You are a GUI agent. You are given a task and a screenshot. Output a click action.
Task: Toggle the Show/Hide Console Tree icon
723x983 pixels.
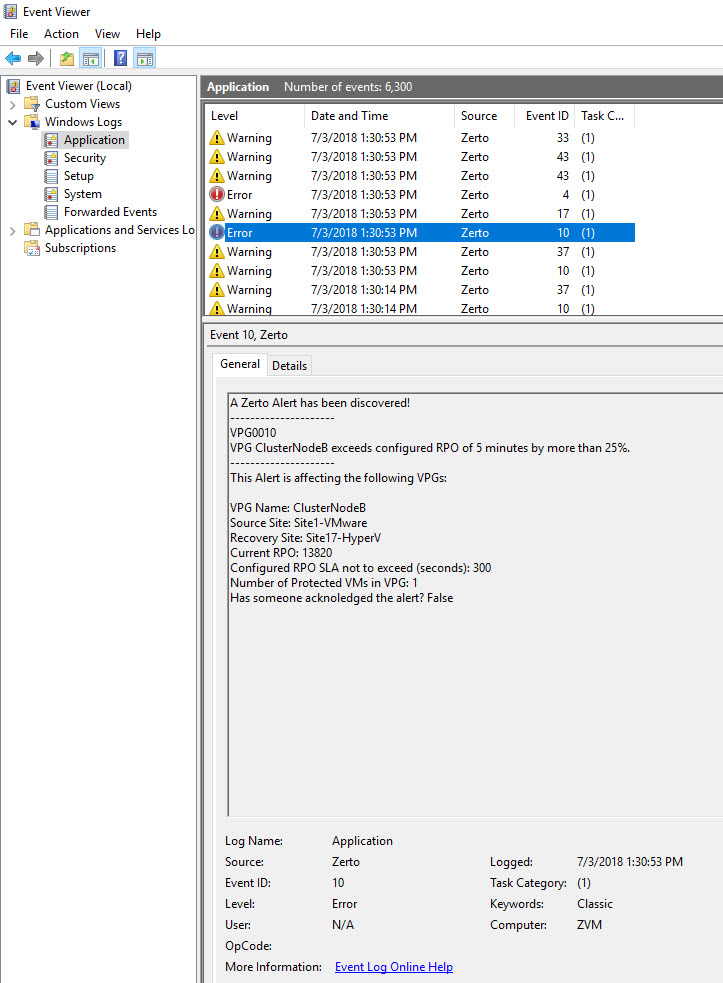tap(91, 59)
